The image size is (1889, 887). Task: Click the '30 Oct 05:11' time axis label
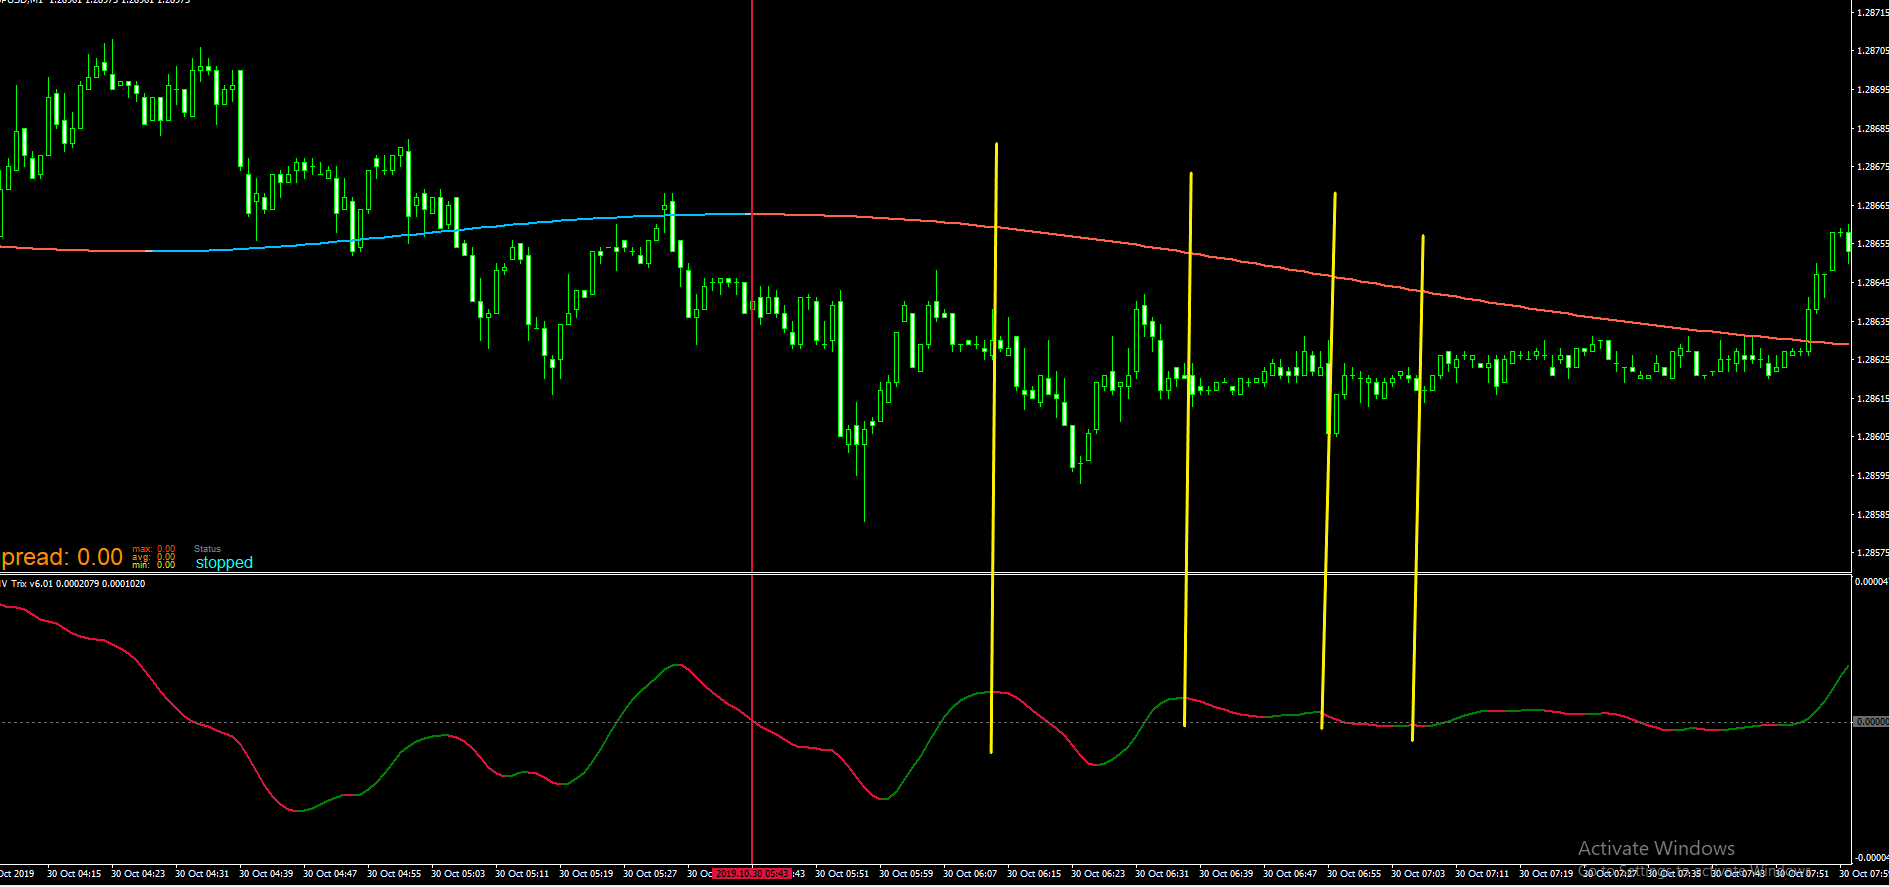(522, 873)
